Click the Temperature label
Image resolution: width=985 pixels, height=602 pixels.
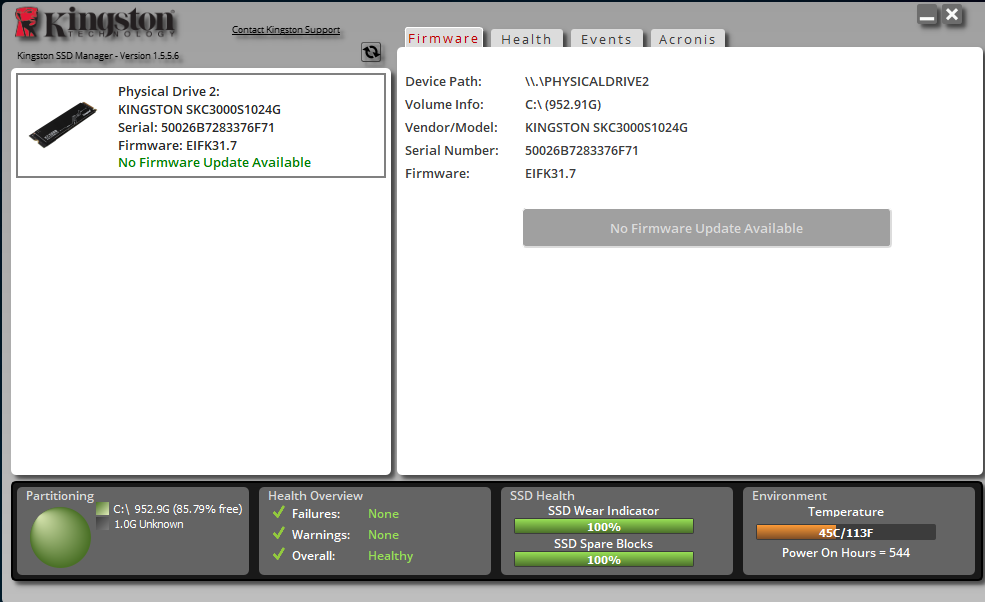(x=846, y=512)
